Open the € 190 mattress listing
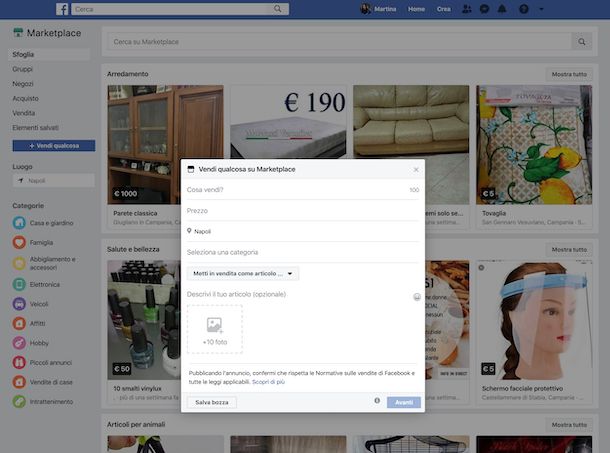 288,121
